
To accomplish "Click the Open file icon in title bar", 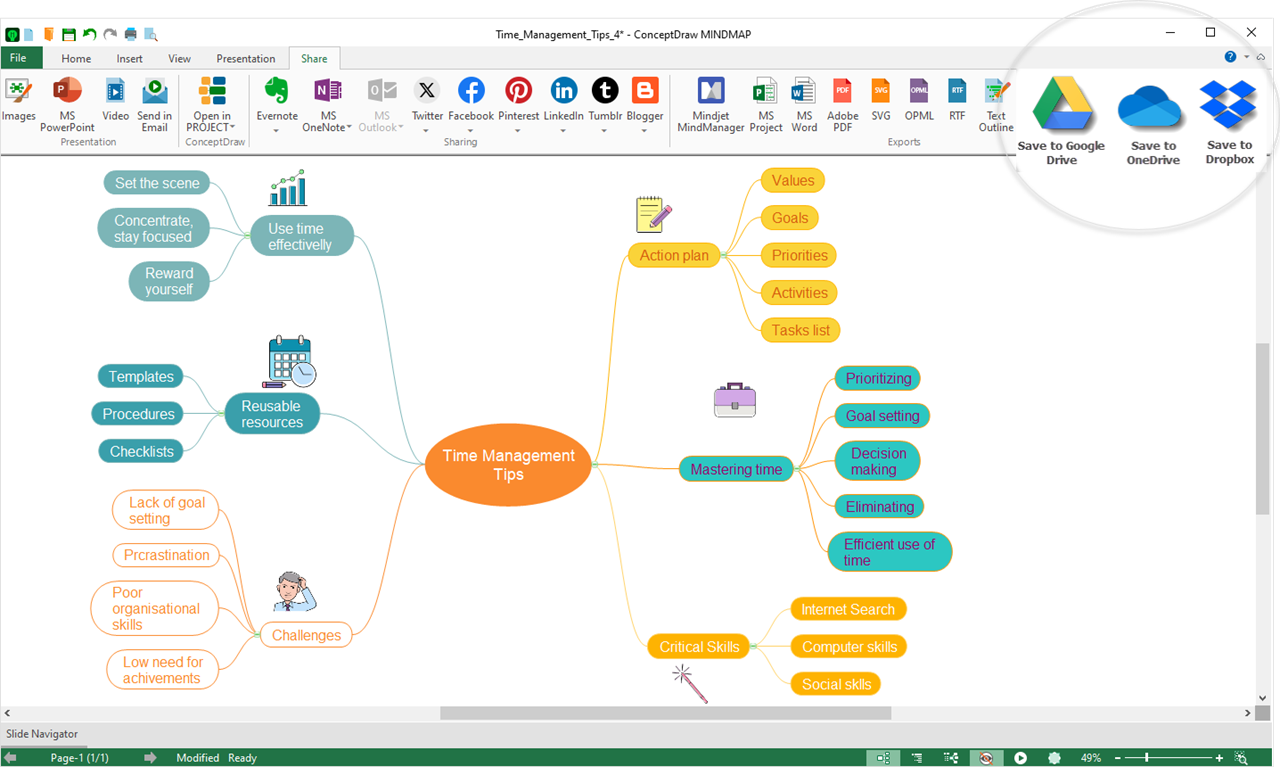I will pyautogui.click(x=49, y=34).
